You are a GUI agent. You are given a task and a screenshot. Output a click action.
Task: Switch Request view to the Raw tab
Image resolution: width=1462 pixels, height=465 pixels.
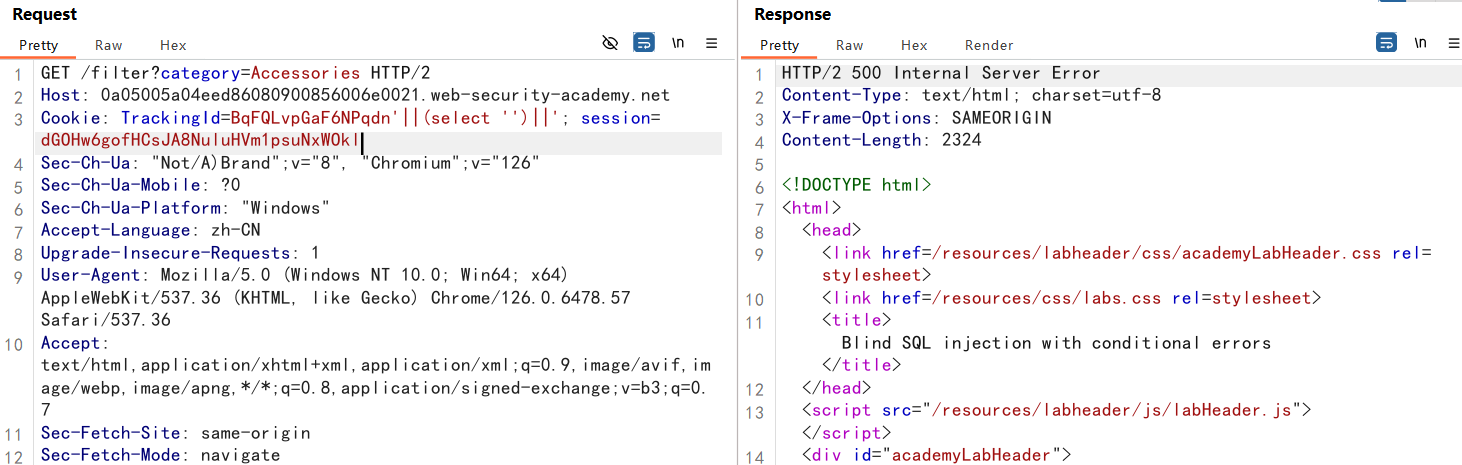109,45
